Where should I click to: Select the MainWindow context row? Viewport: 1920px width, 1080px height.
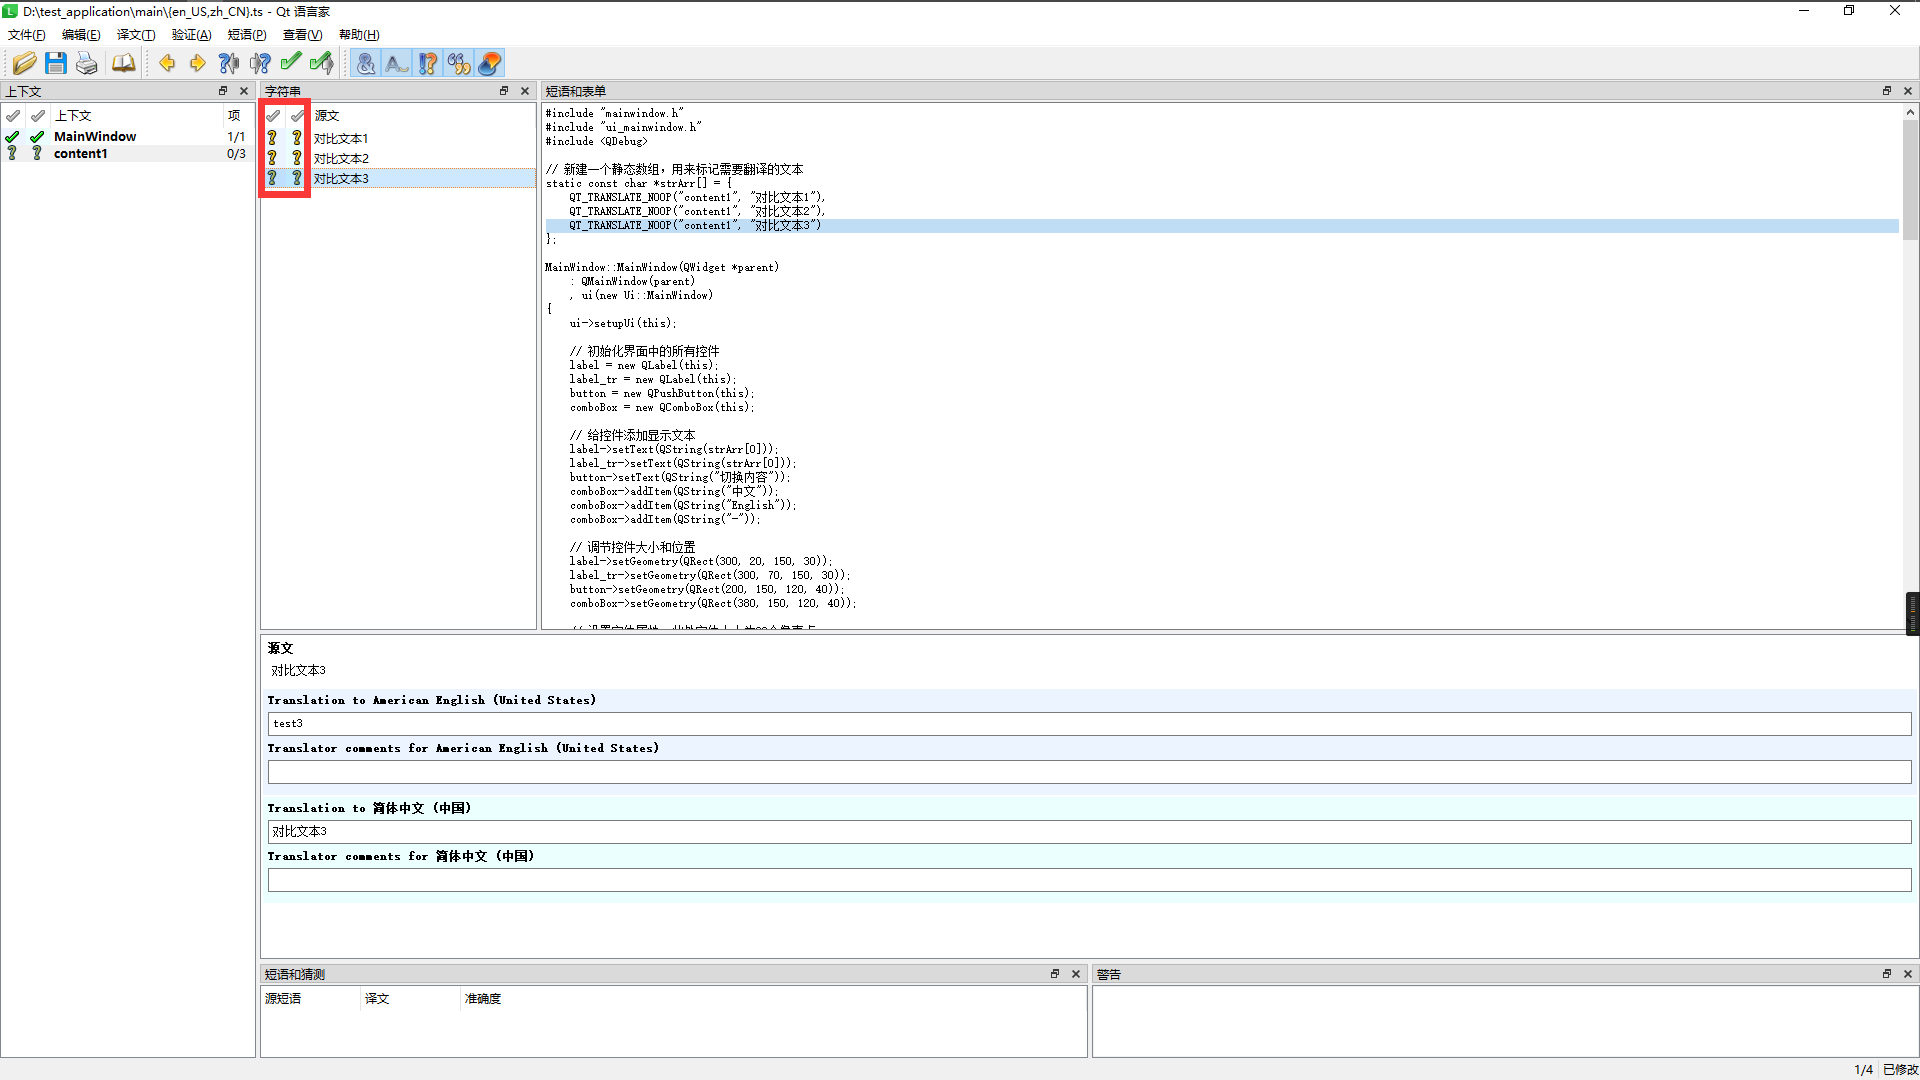126,137
